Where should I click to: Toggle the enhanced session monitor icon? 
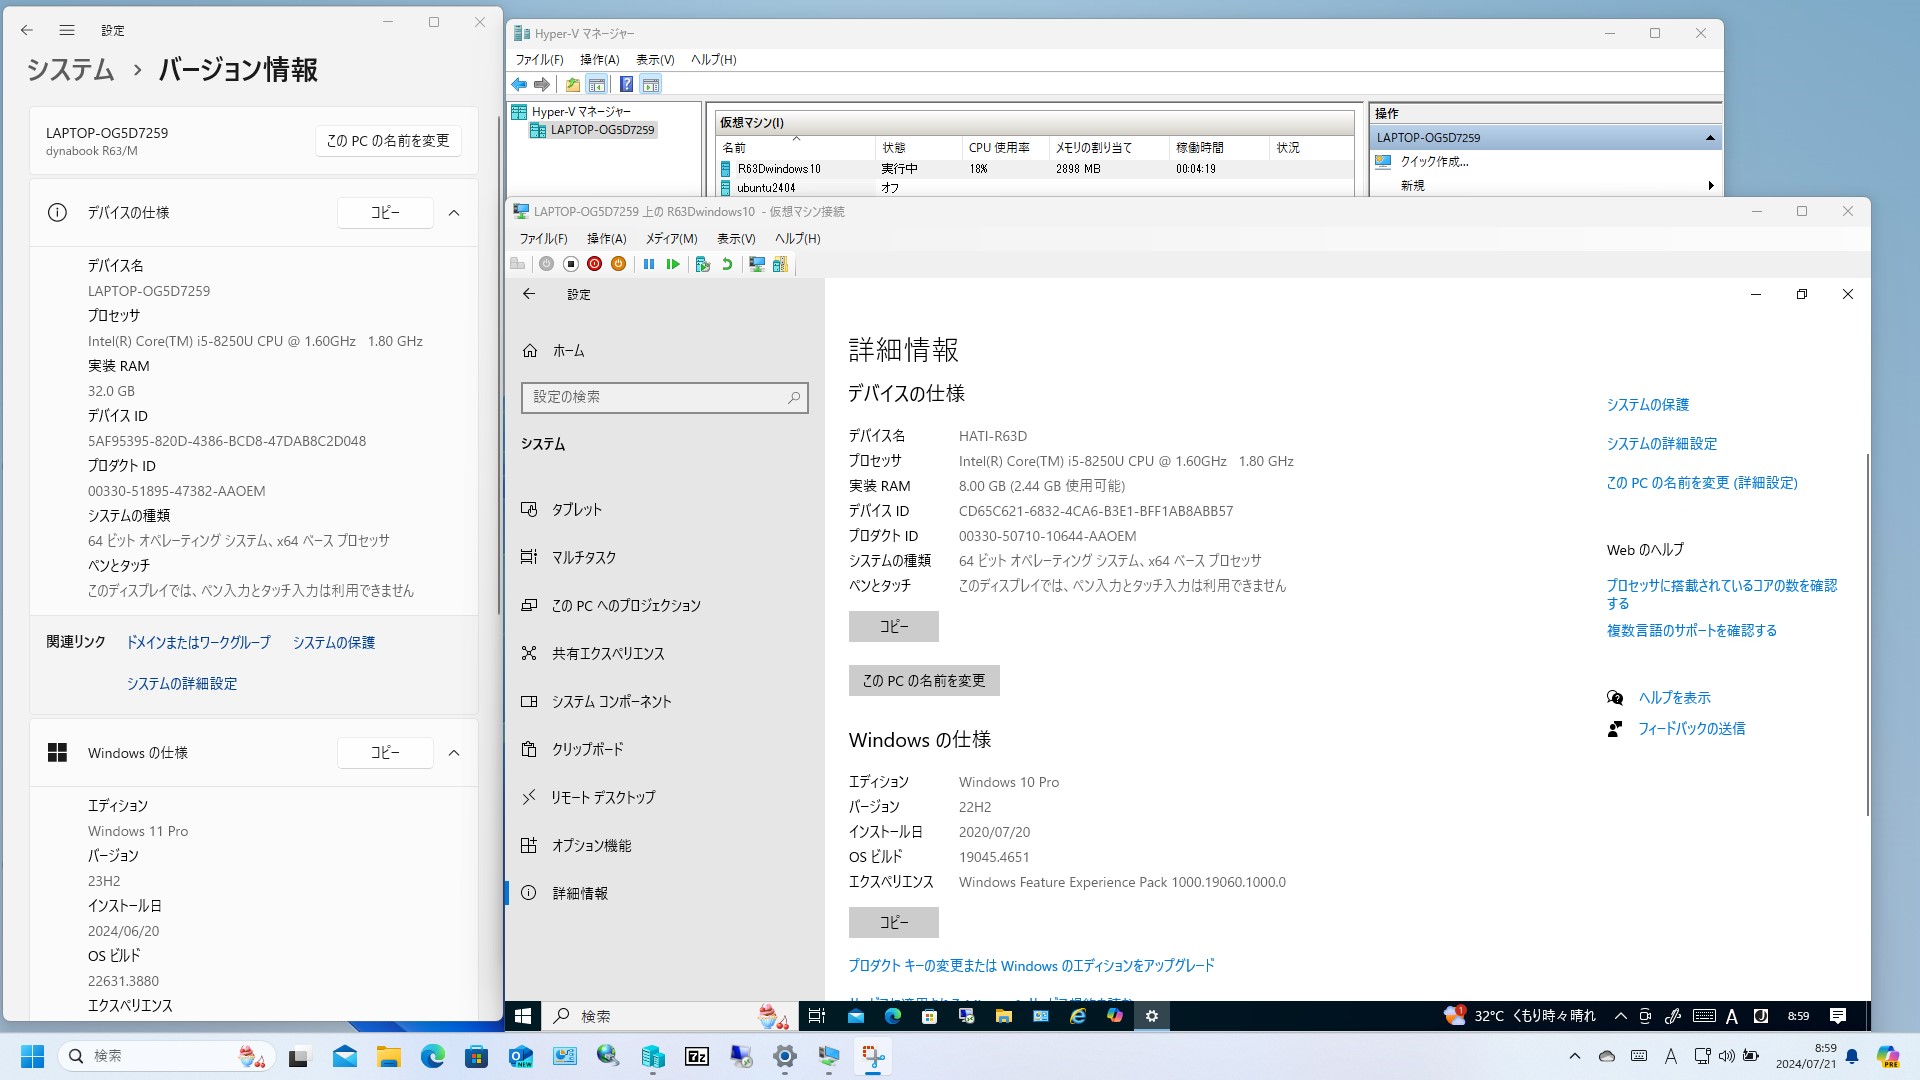pos(757,264)
